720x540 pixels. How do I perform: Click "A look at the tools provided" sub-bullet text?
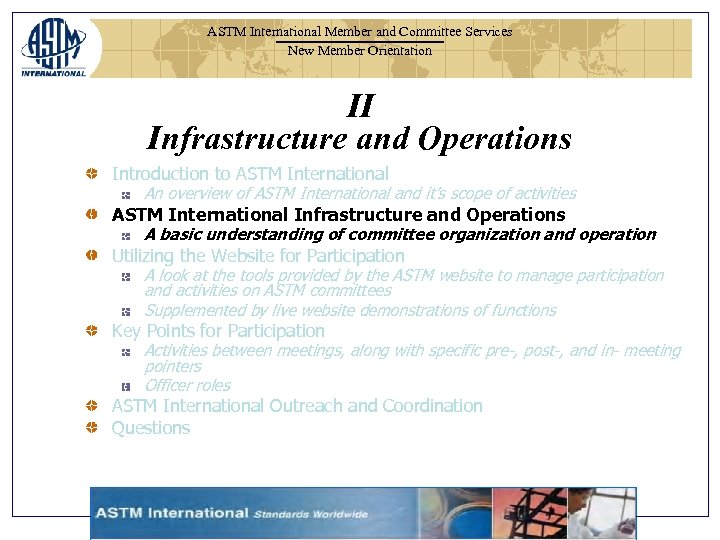coord(404,283)
